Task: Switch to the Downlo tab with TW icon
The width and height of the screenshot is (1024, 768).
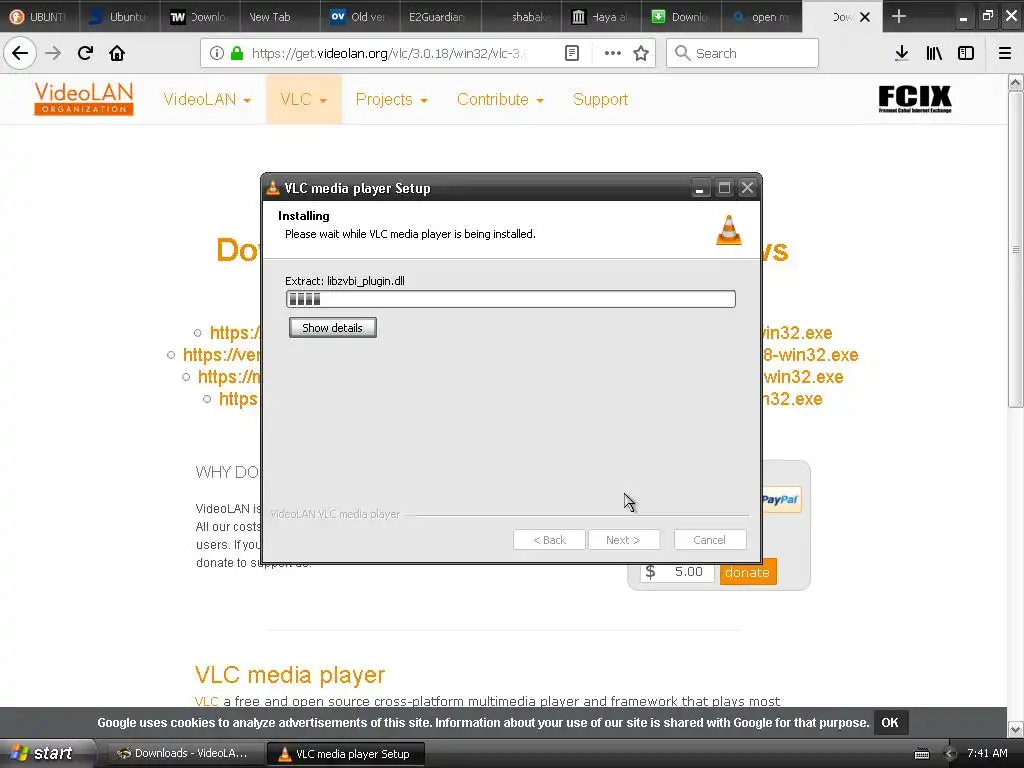Action: tap(199, 16)
